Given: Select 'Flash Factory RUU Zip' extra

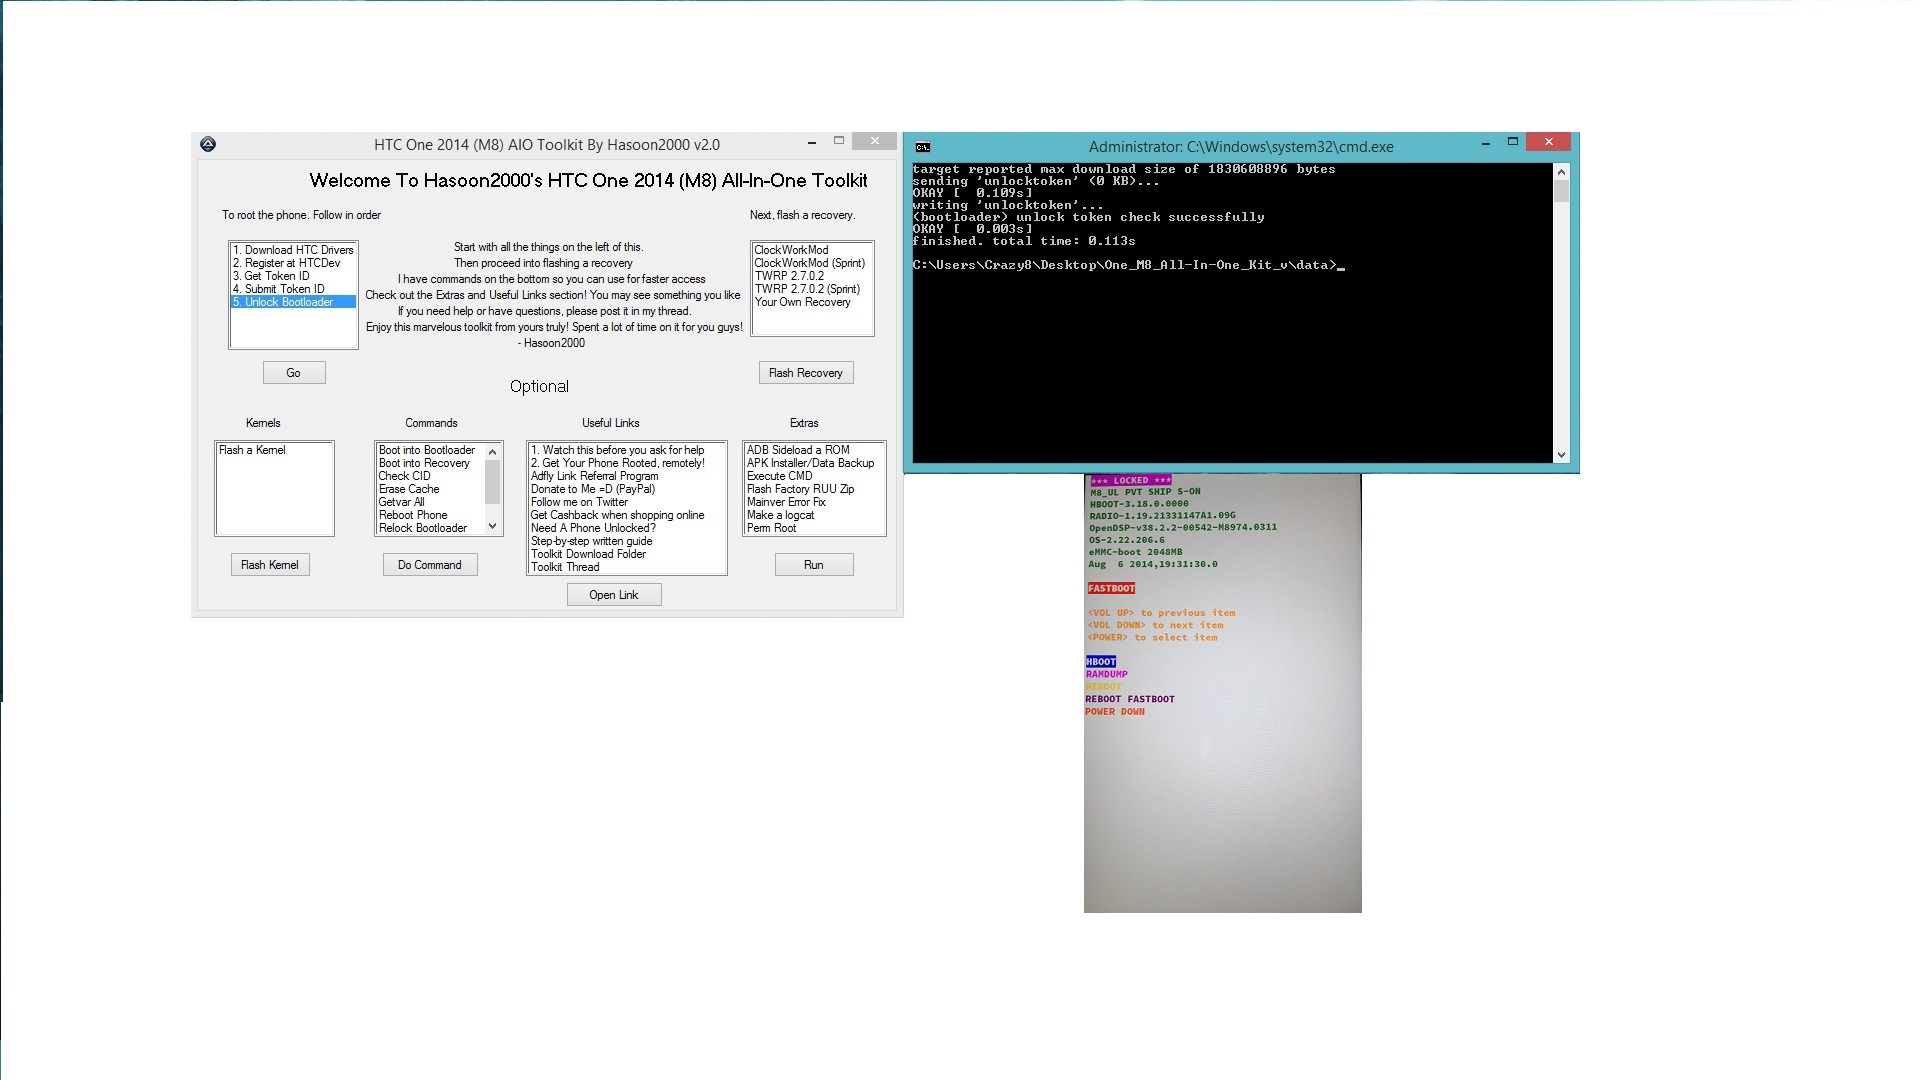Looking at the screenshot, I should click(x=814, y=489).
